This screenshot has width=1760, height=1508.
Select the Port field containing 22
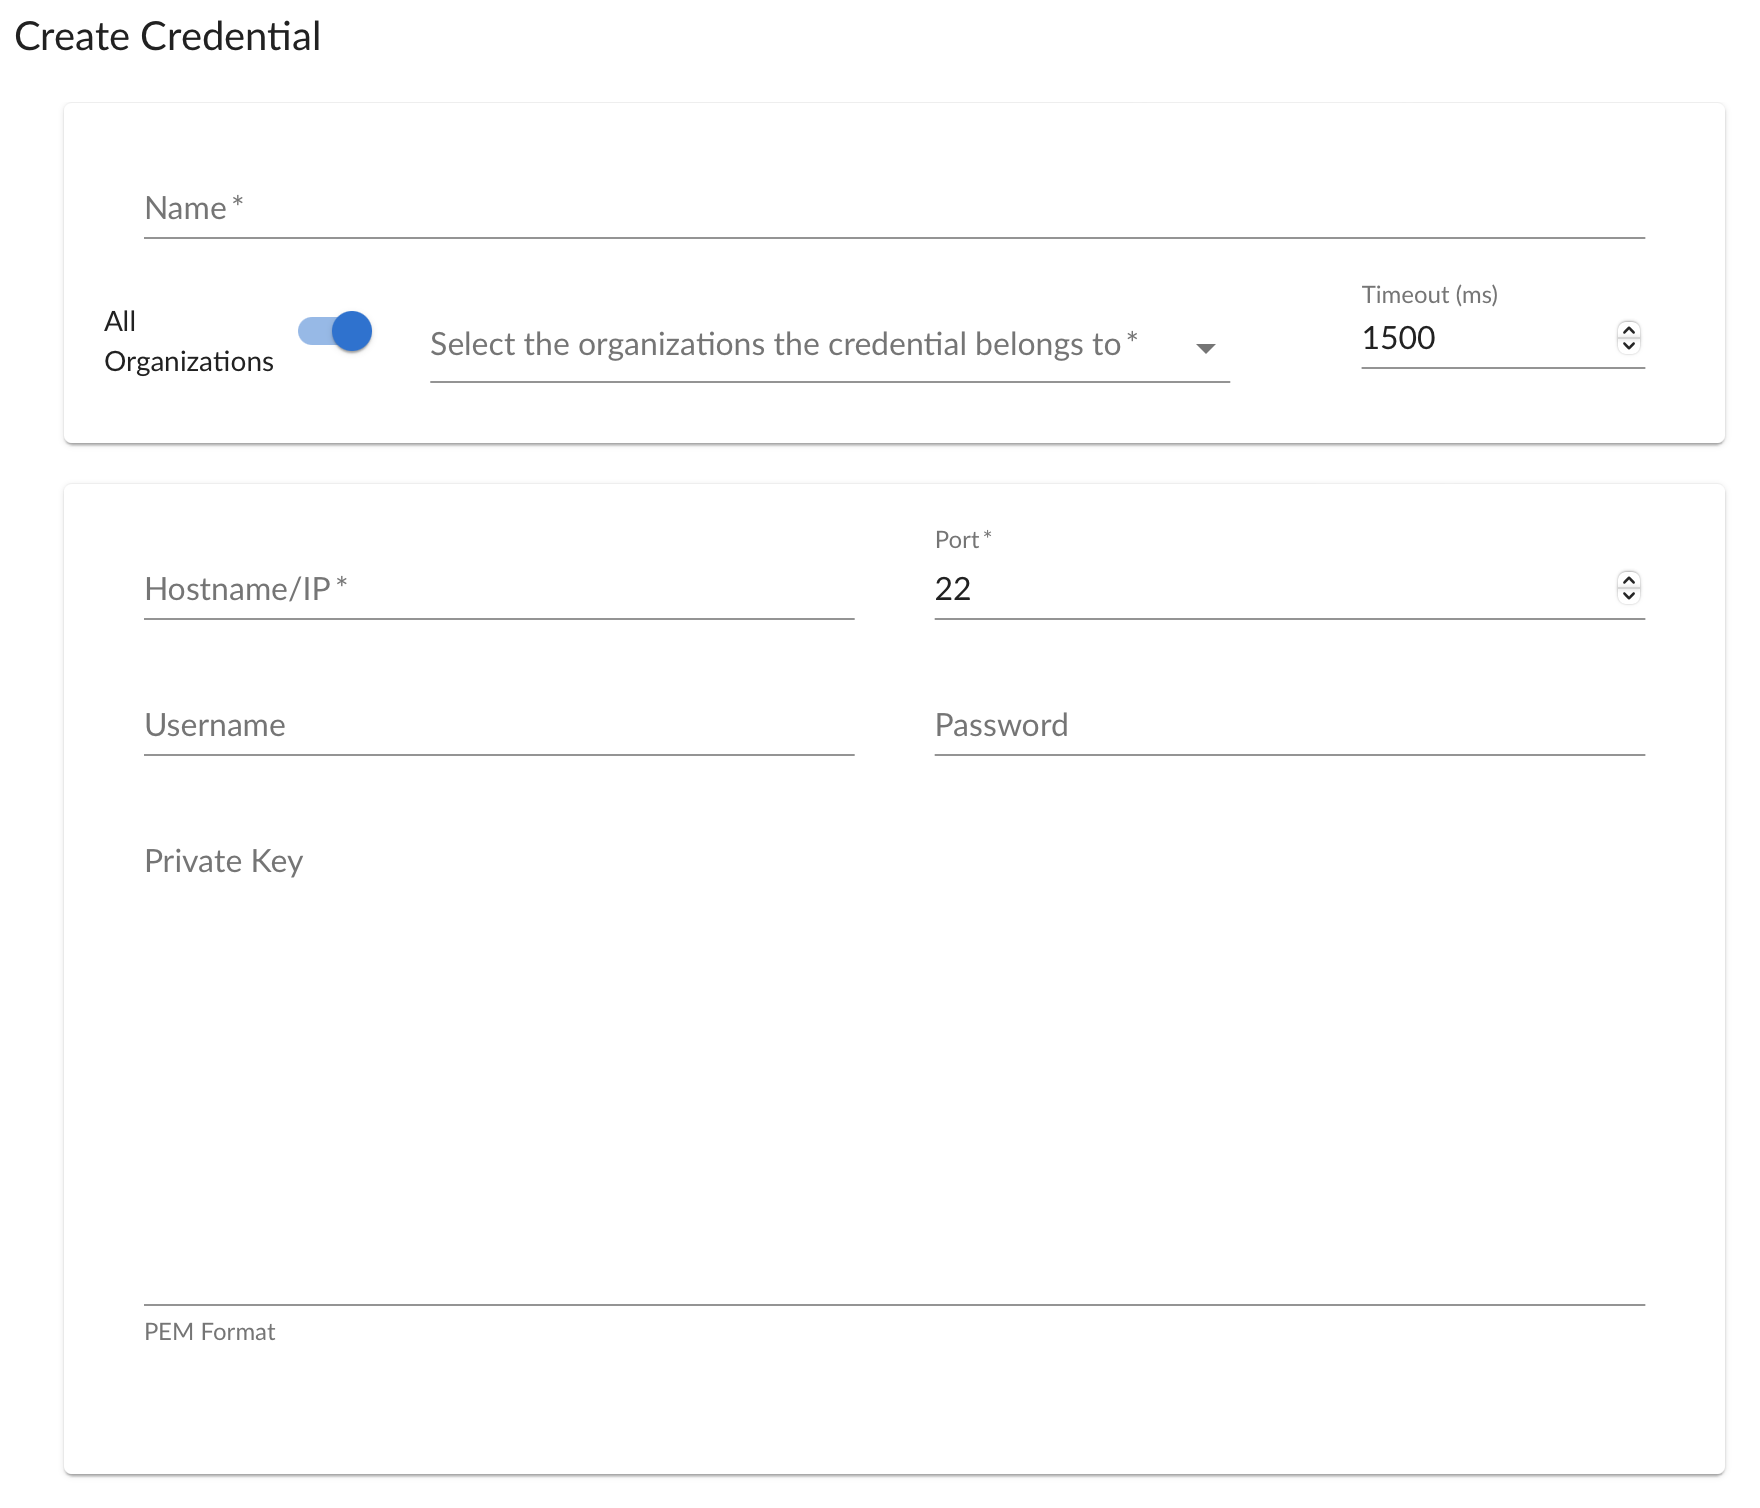[1270, 589]
